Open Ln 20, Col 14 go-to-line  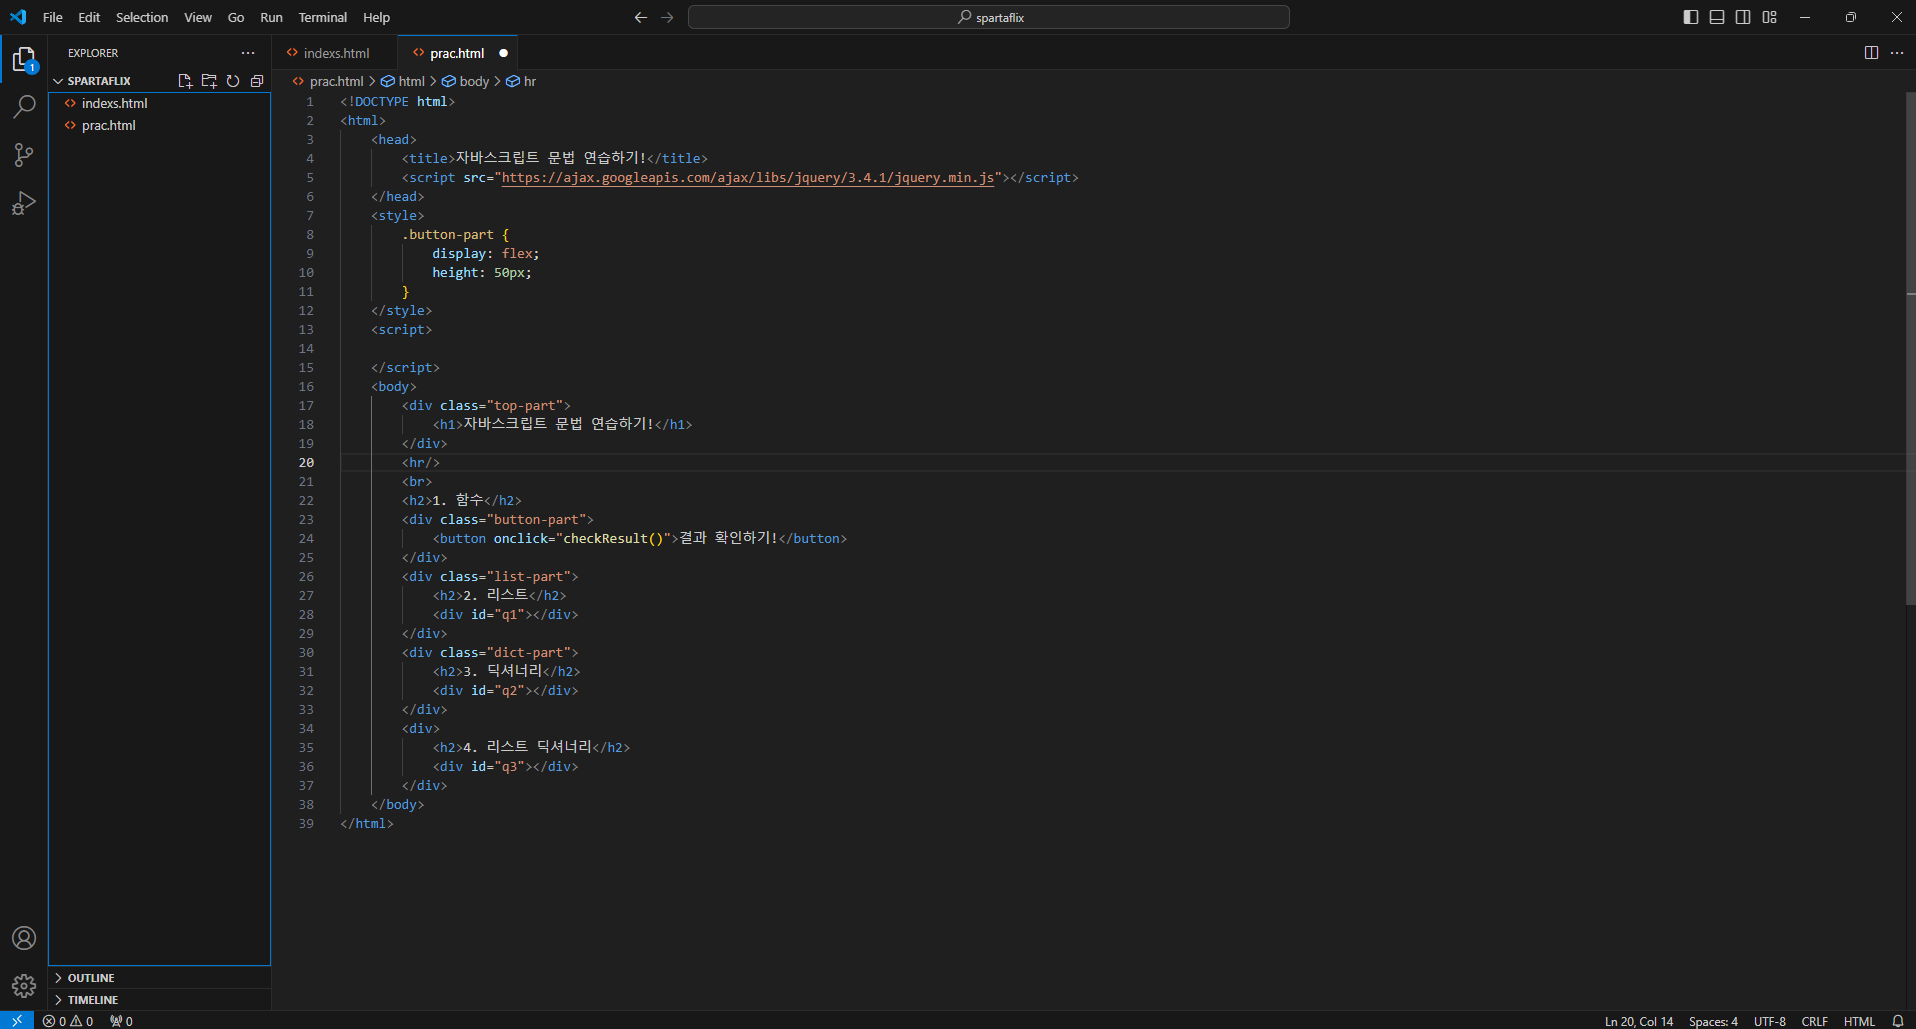click(1638, 1021)
